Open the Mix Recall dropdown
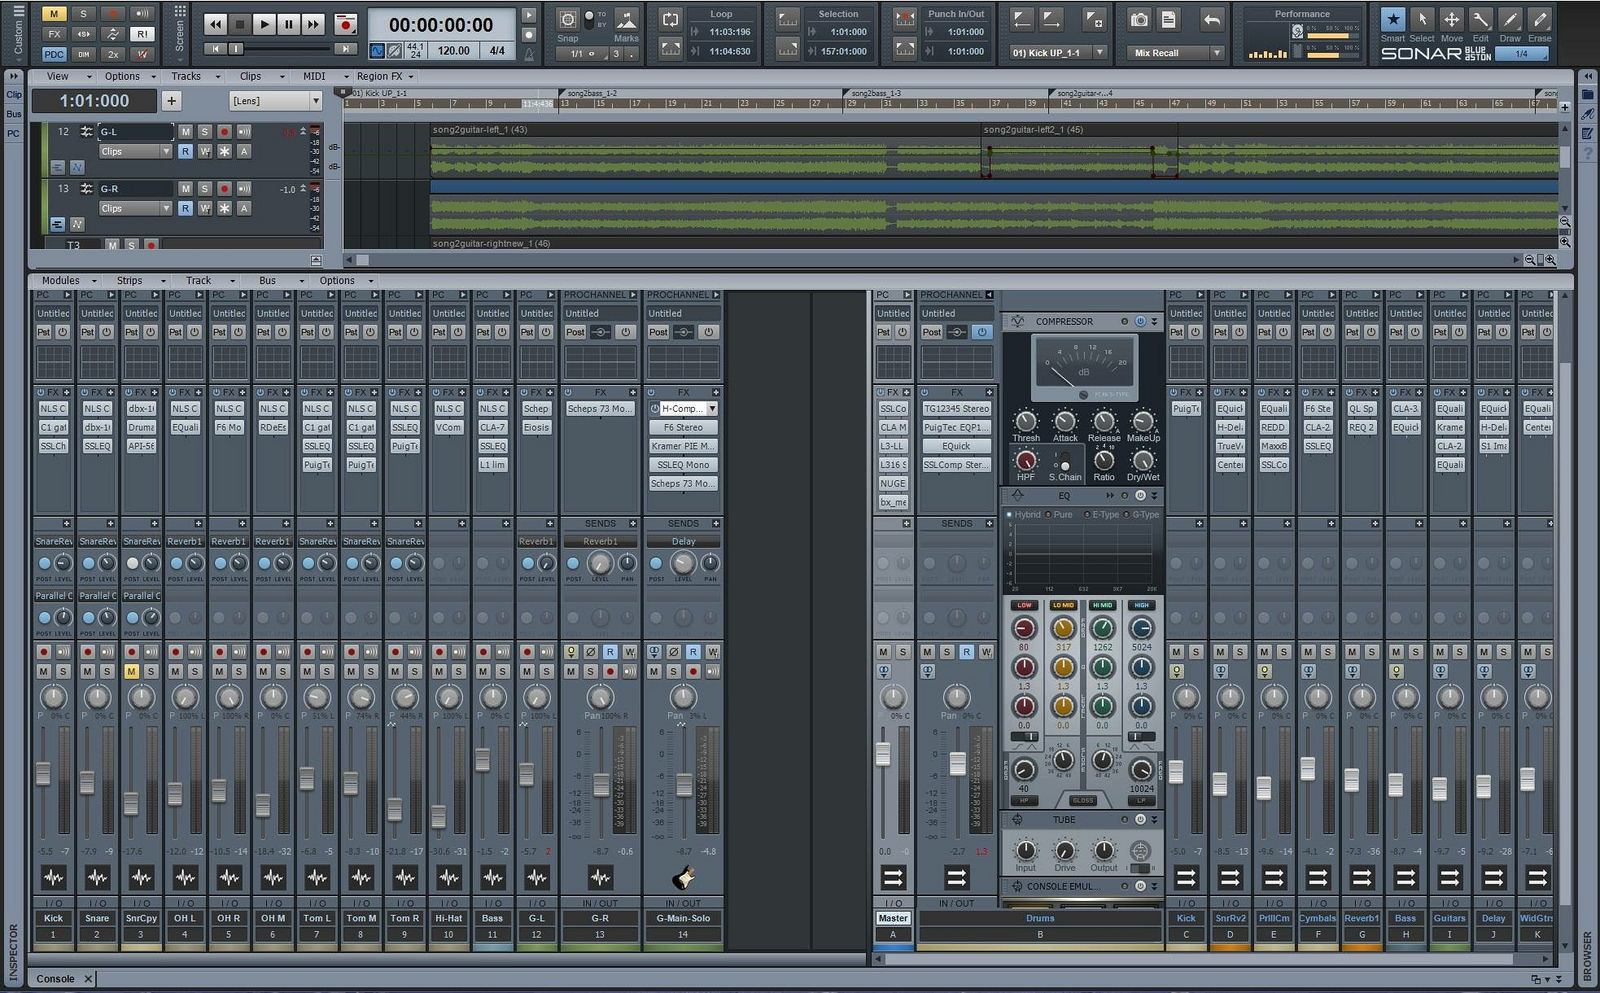Image resolution: width=1600 pixels, height=993 pixels. pos(1216,53)
